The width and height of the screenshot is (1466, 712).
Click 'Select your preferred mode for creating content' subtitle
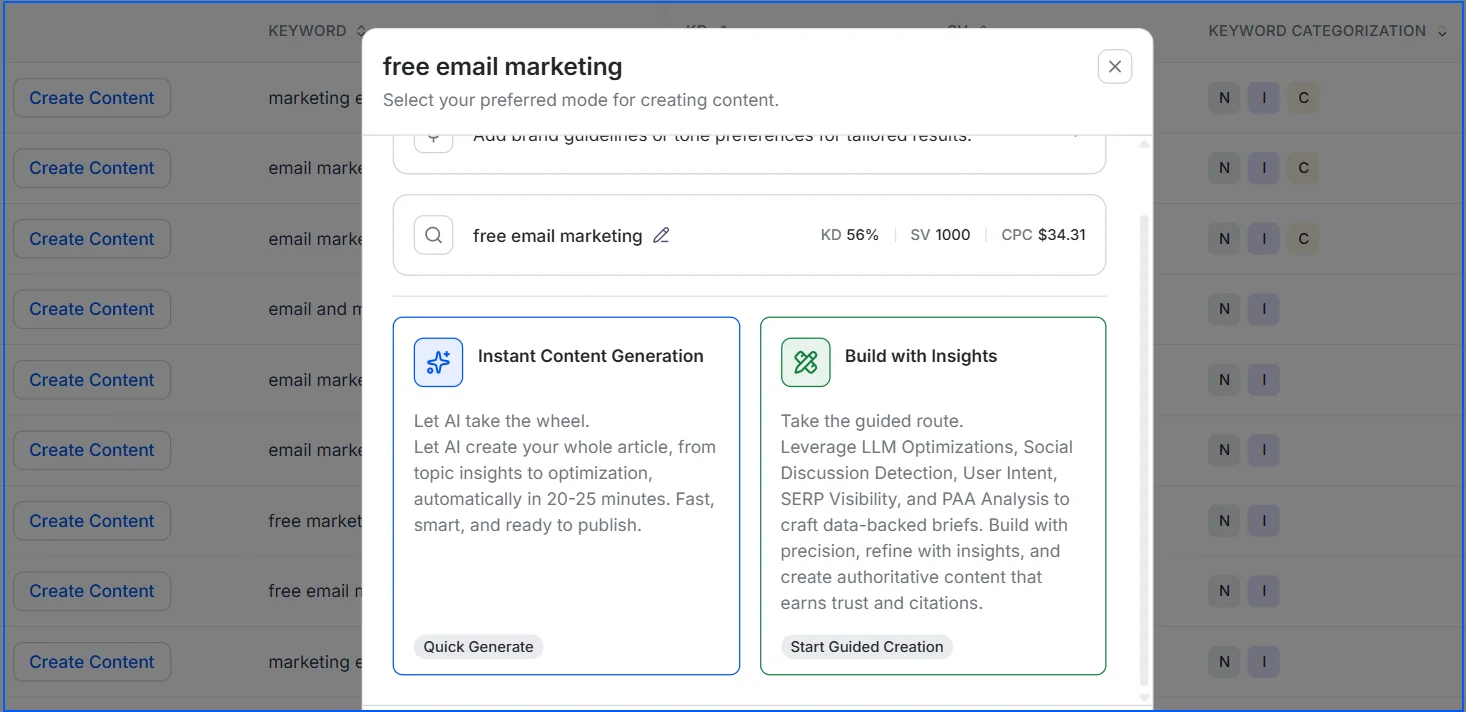point(581,100)
